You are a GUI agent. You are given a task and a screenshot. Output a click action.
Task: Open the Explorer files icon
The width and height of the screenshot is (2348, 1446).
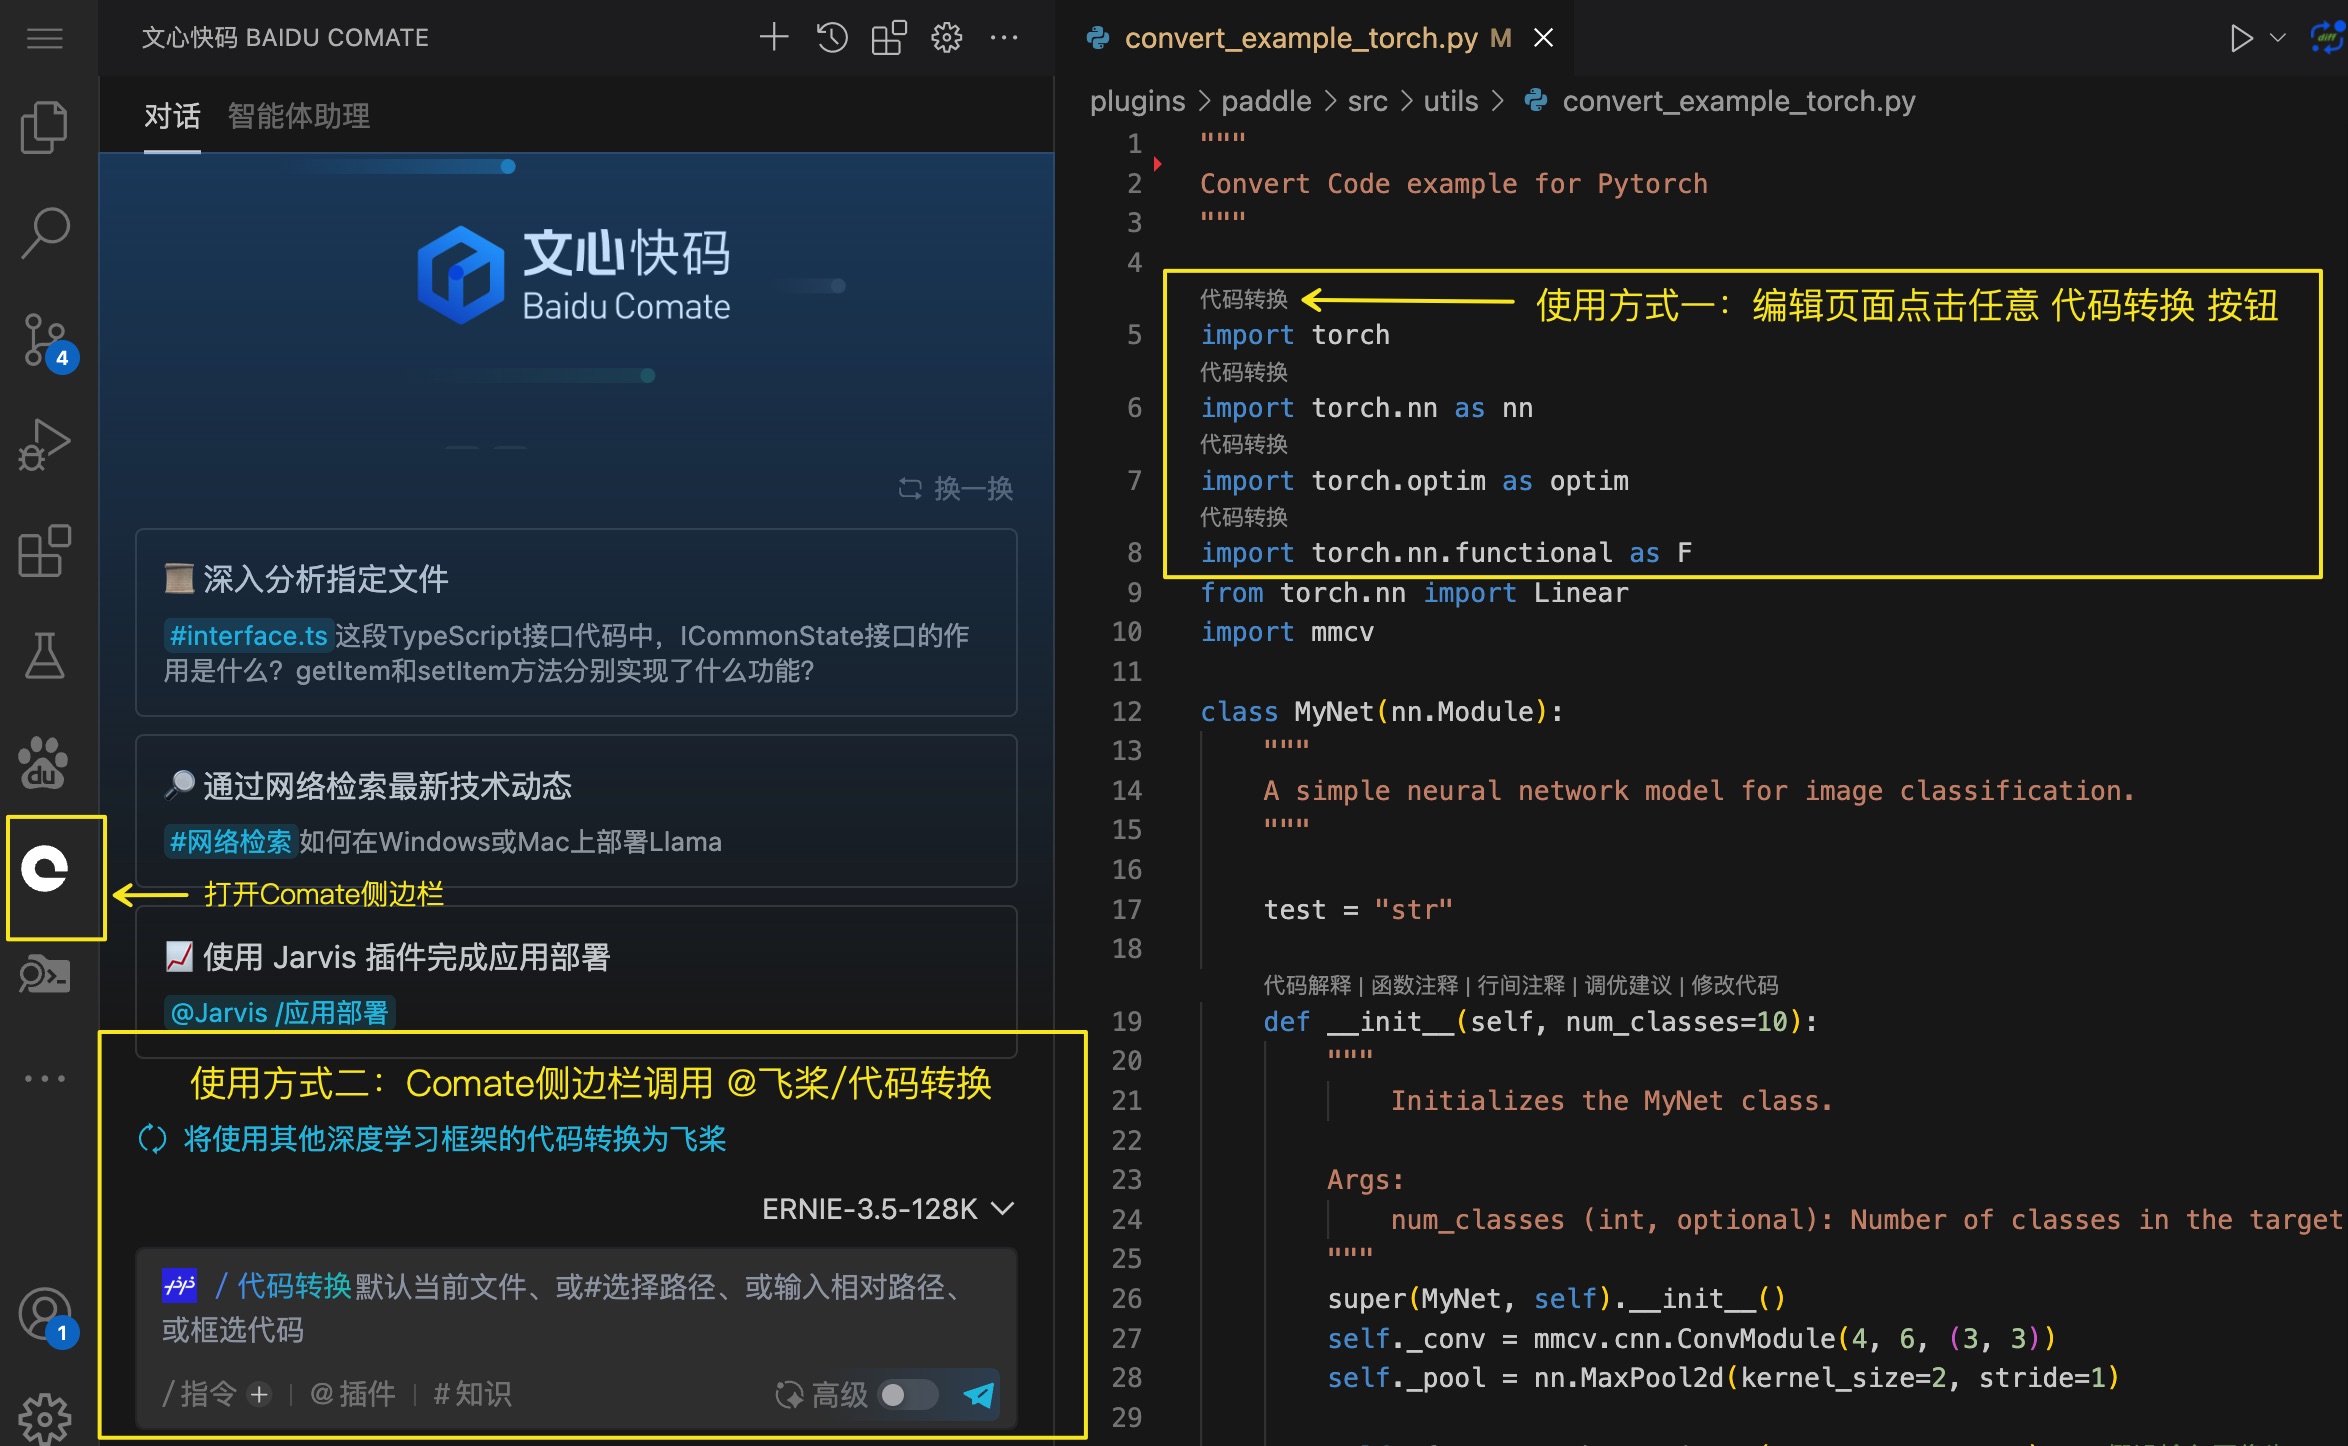point(44,127)
